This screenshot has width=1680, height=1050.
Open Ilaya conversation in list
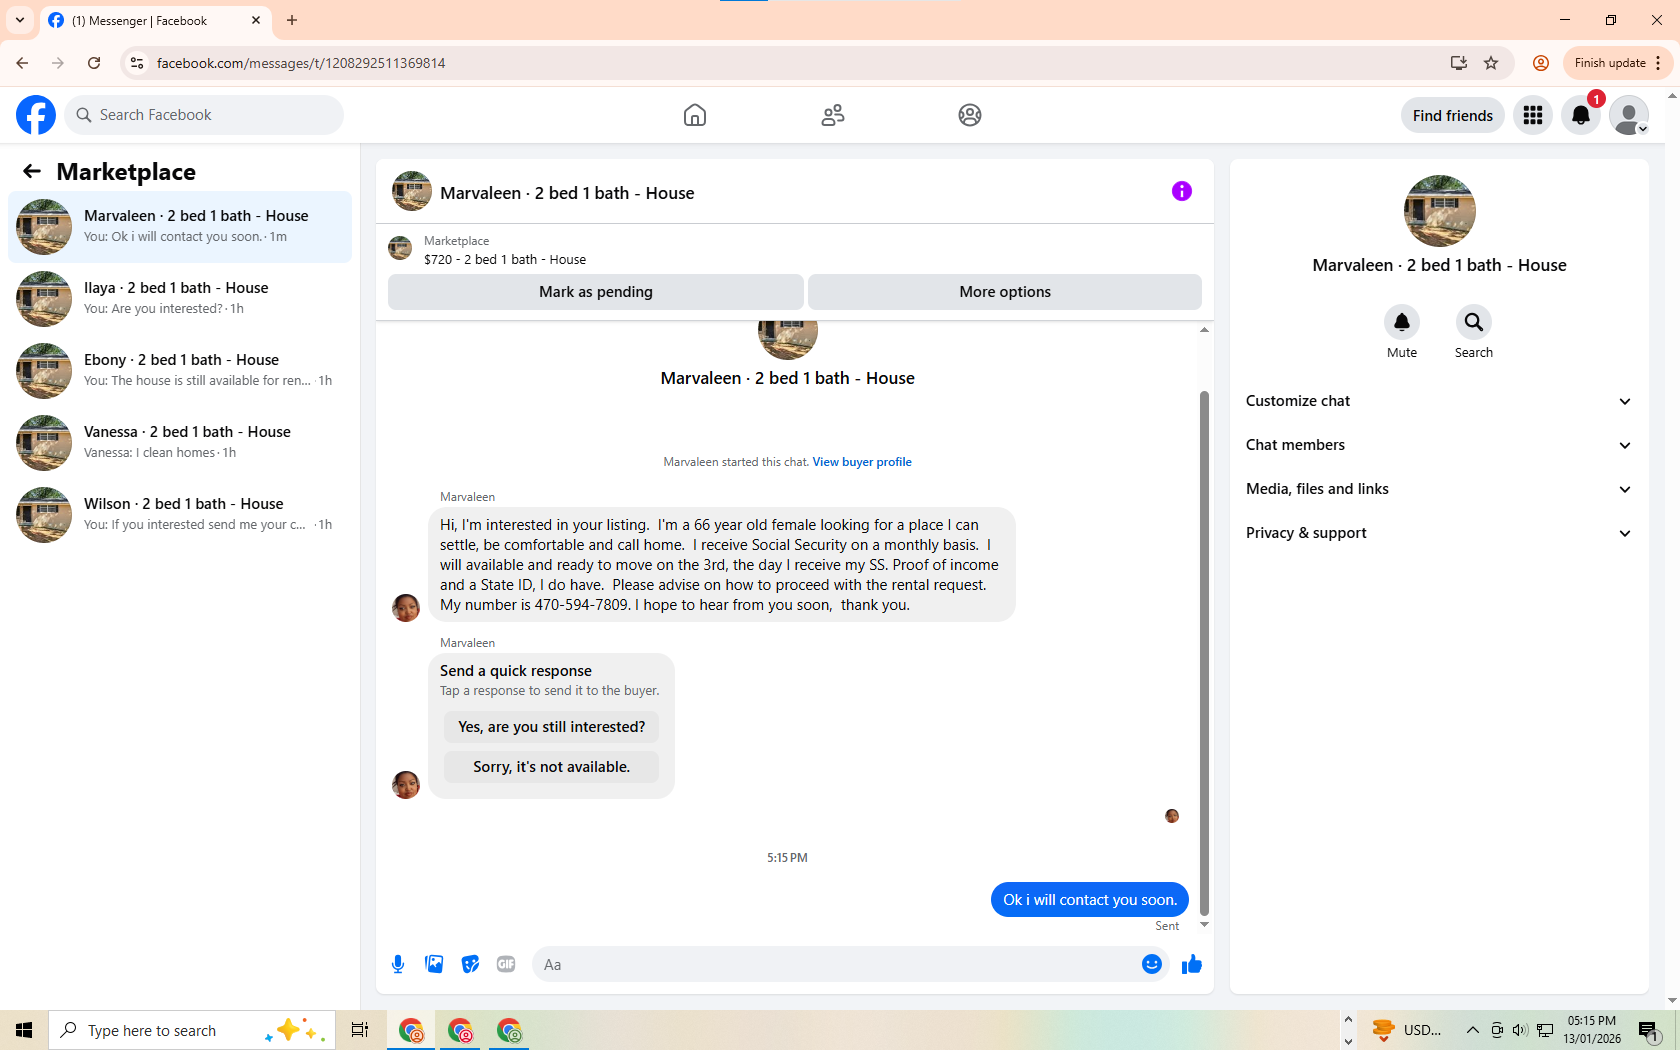click(180, 299)
